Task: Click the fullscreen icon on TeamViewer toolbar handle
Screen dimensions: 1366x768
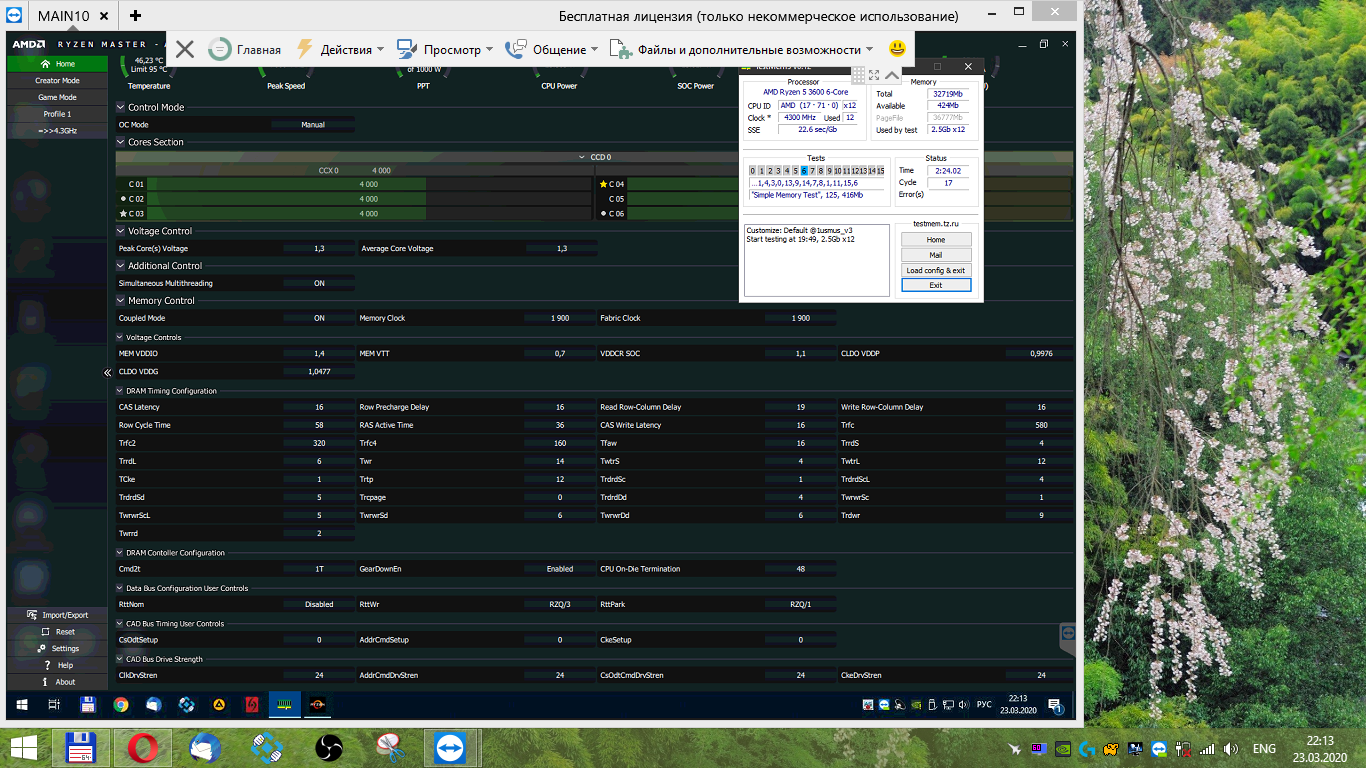Action: (874, 75)
